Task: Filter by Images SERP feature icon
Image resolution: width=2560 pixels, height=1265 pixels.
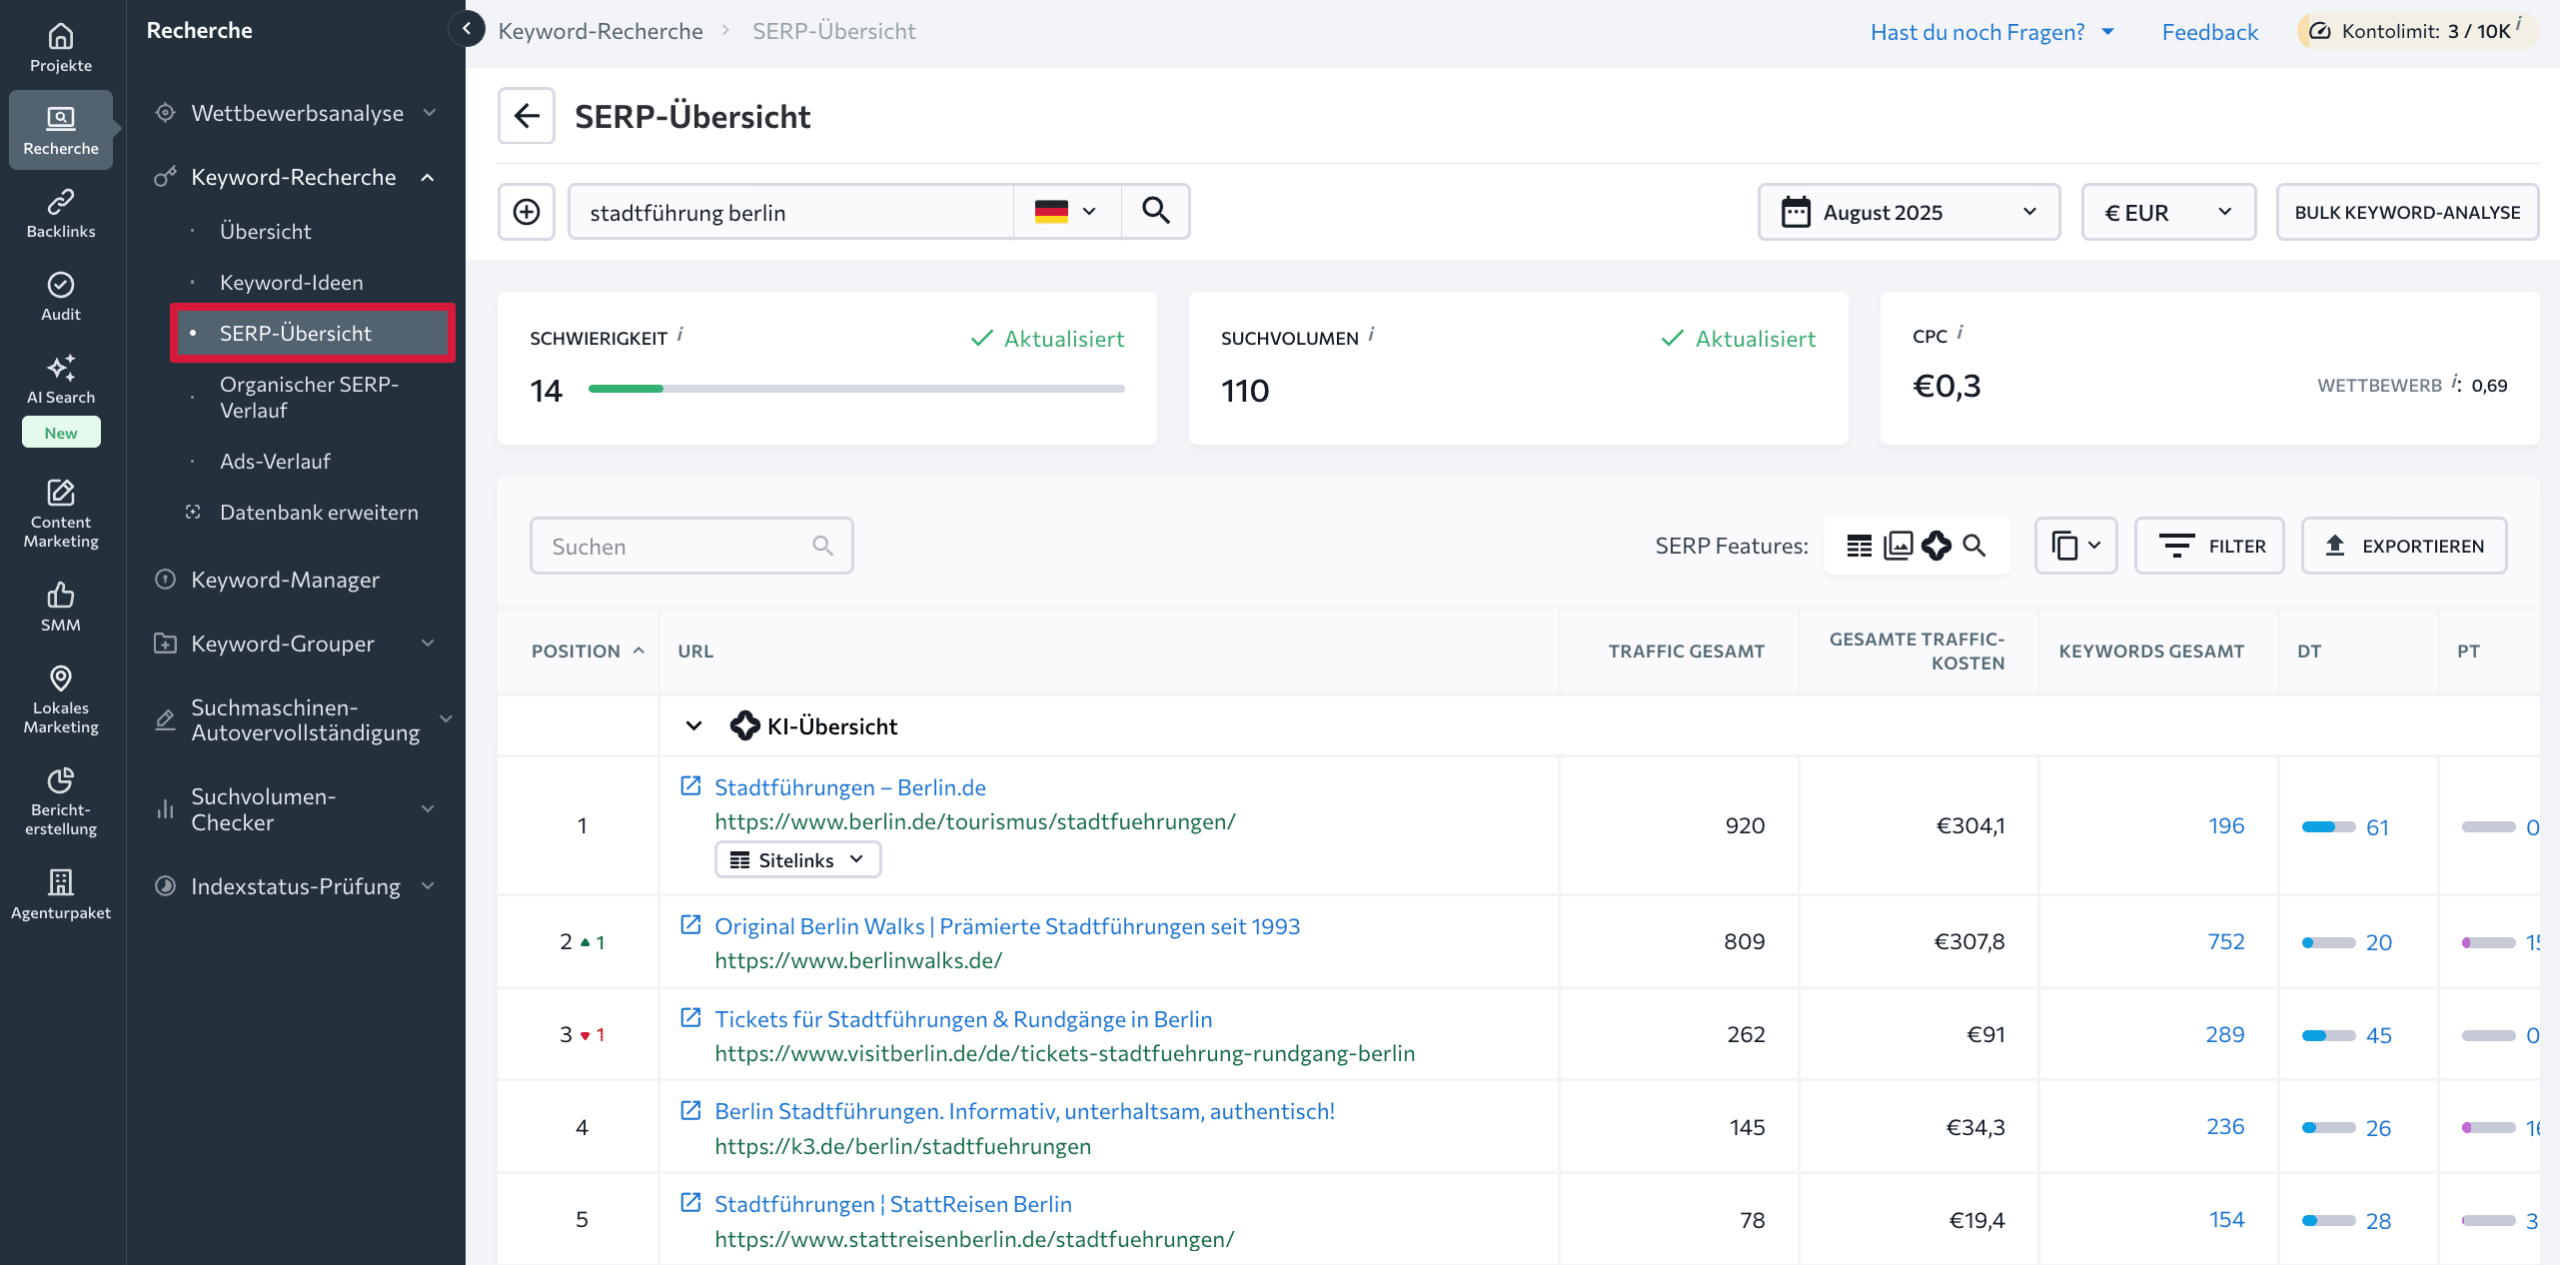Action: 1898,546
